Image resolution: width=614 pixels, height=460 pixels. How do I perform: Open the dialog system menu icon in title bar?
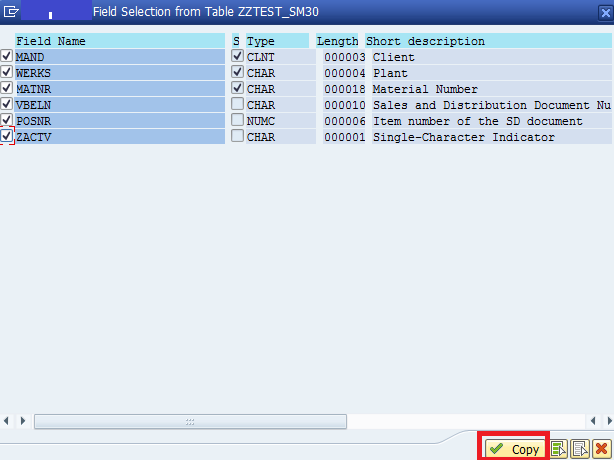pyautogui.click(x=11, y=12)
